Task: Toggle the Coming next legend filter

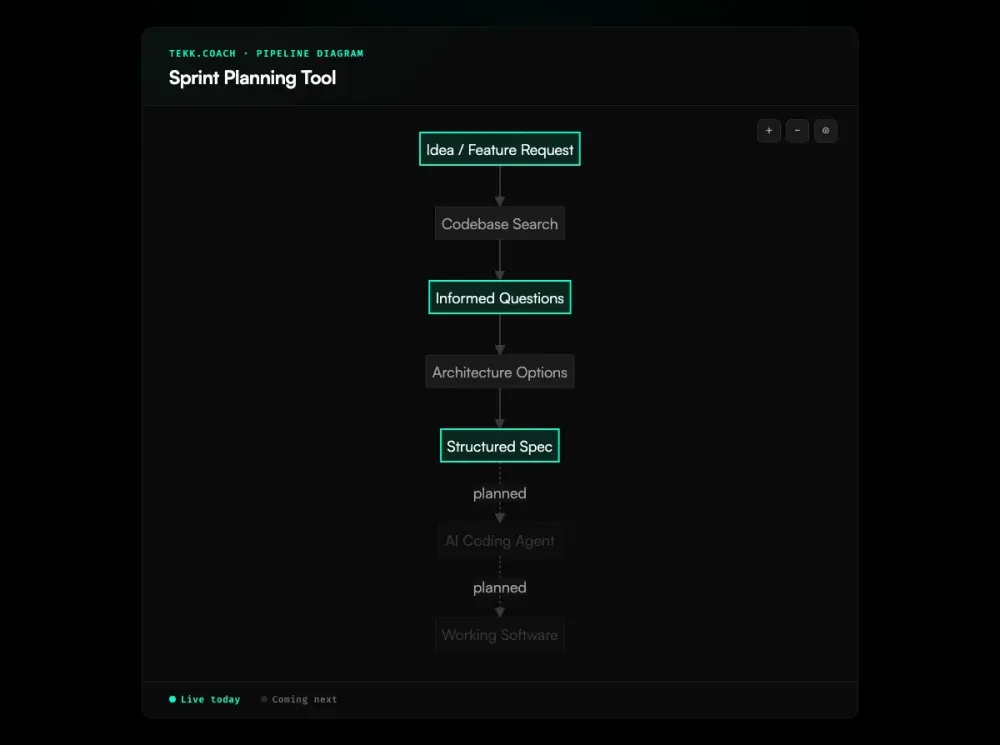Action: (x=298, y=699)
